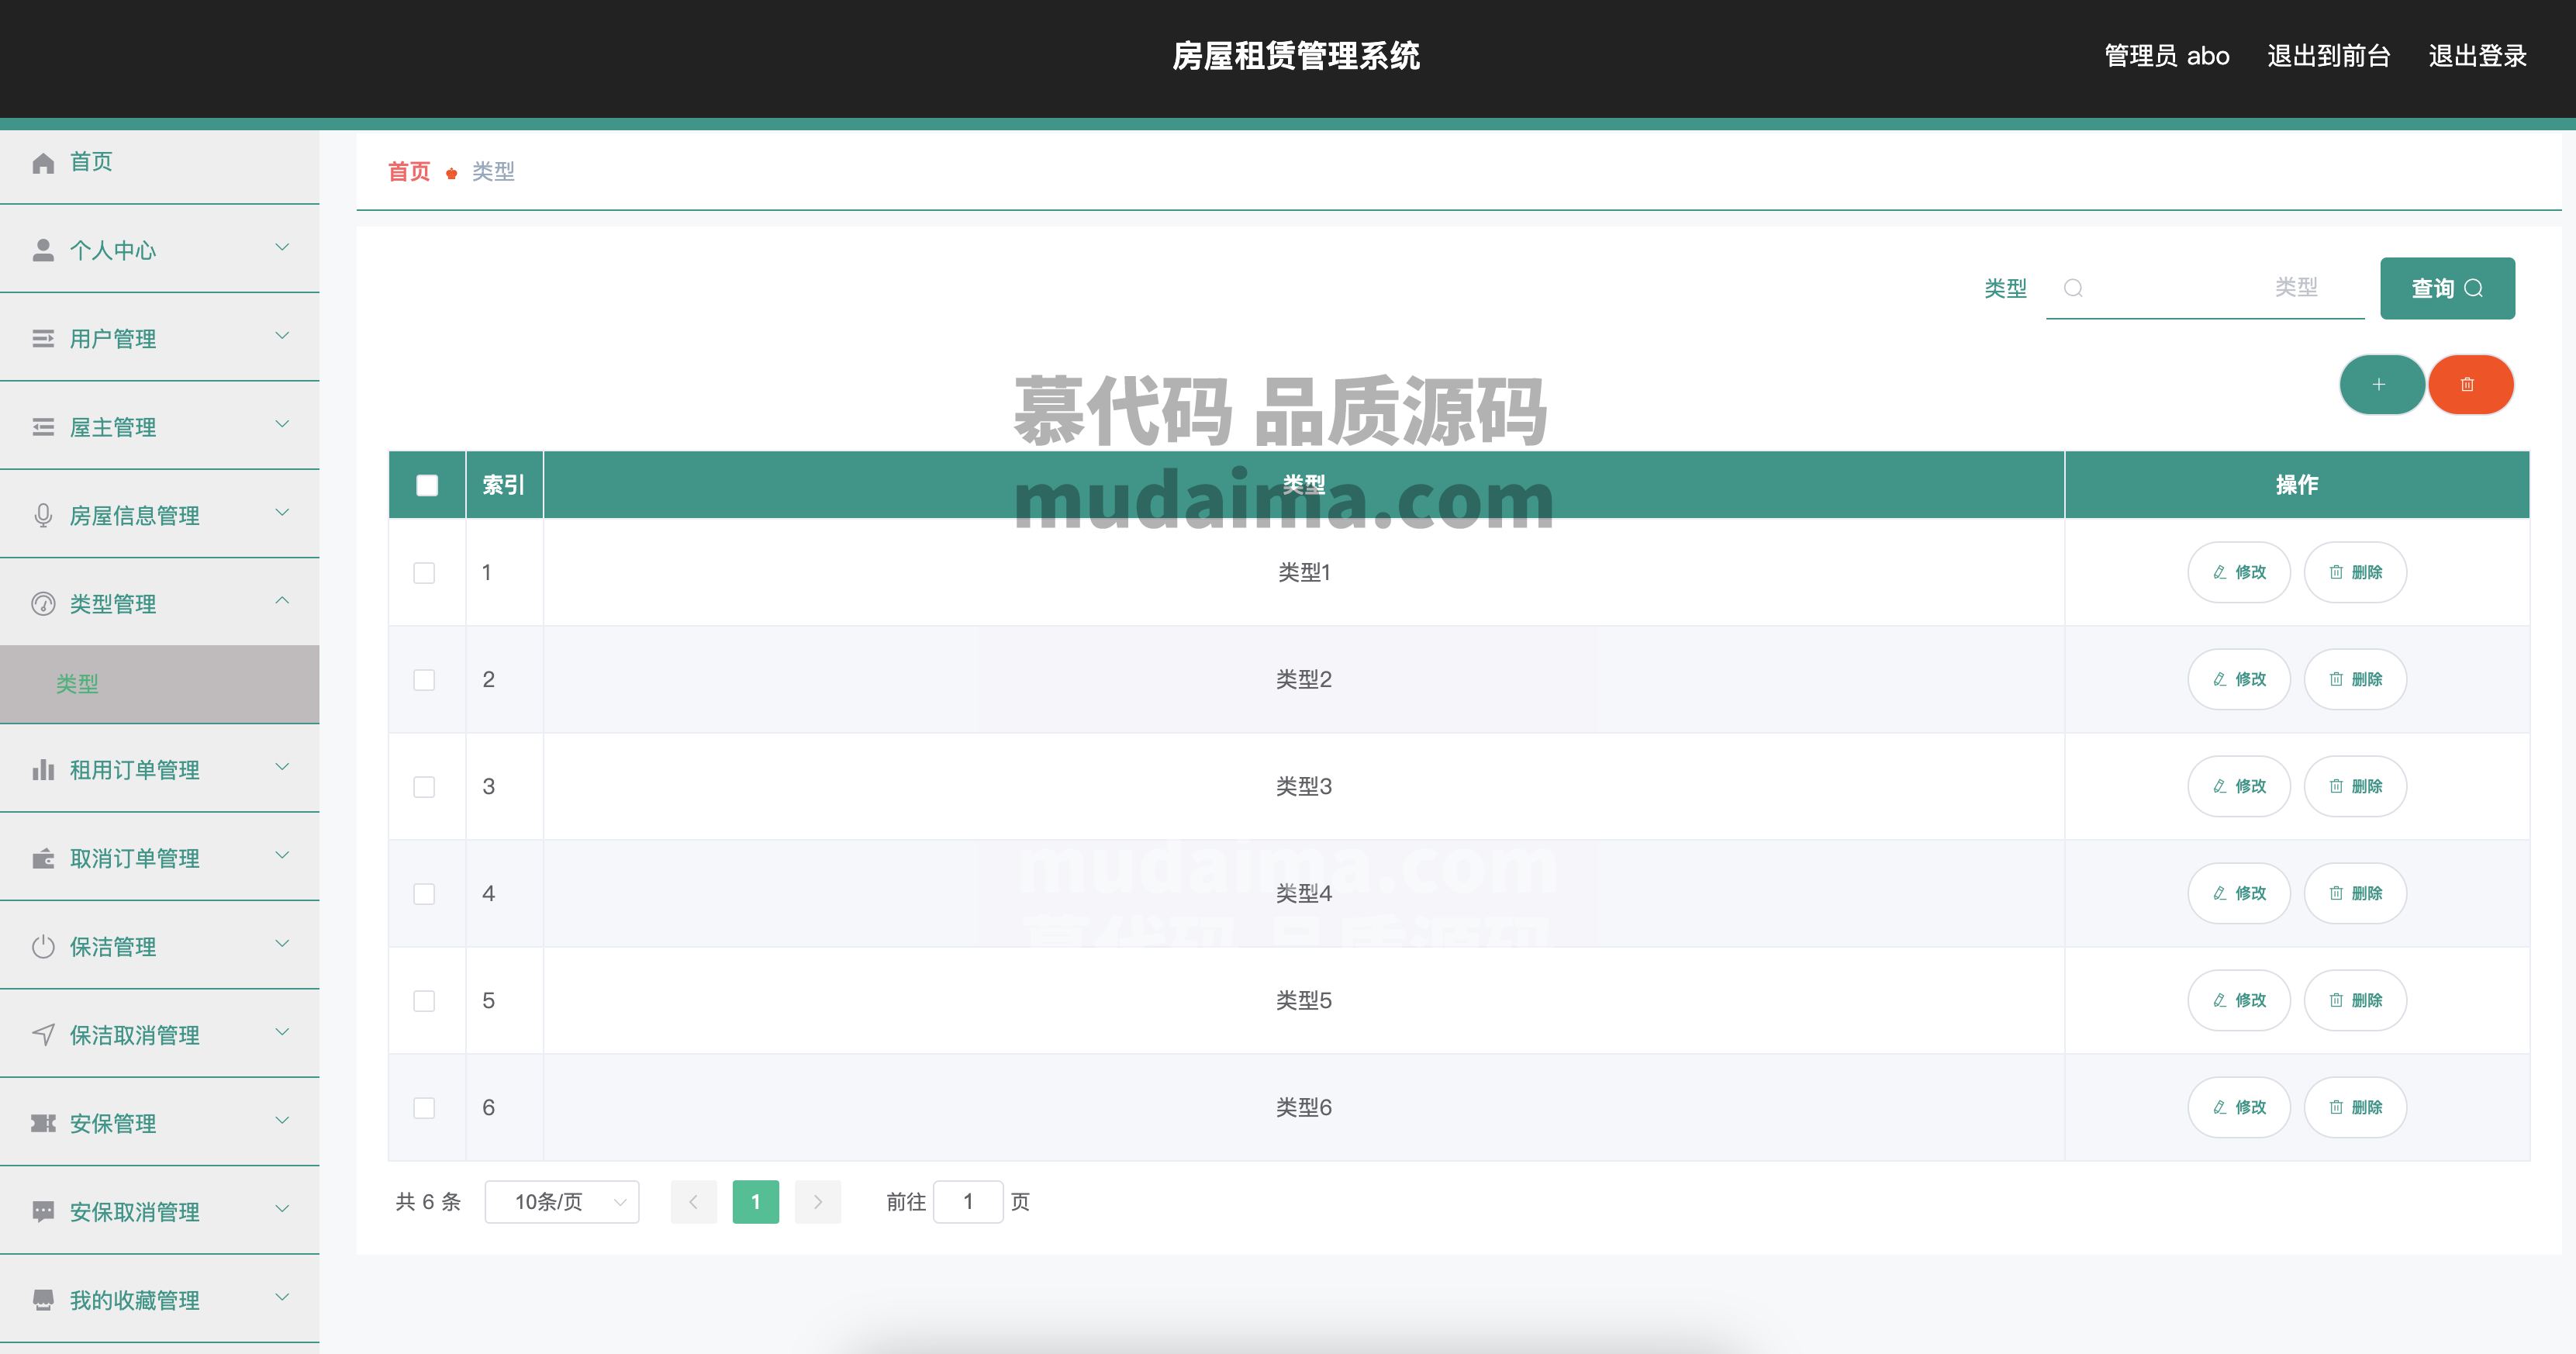The height and width of the screenshot is (1354, 2576).
Task: Check the checkbox for row 类型3
Action: pos(424,787)
